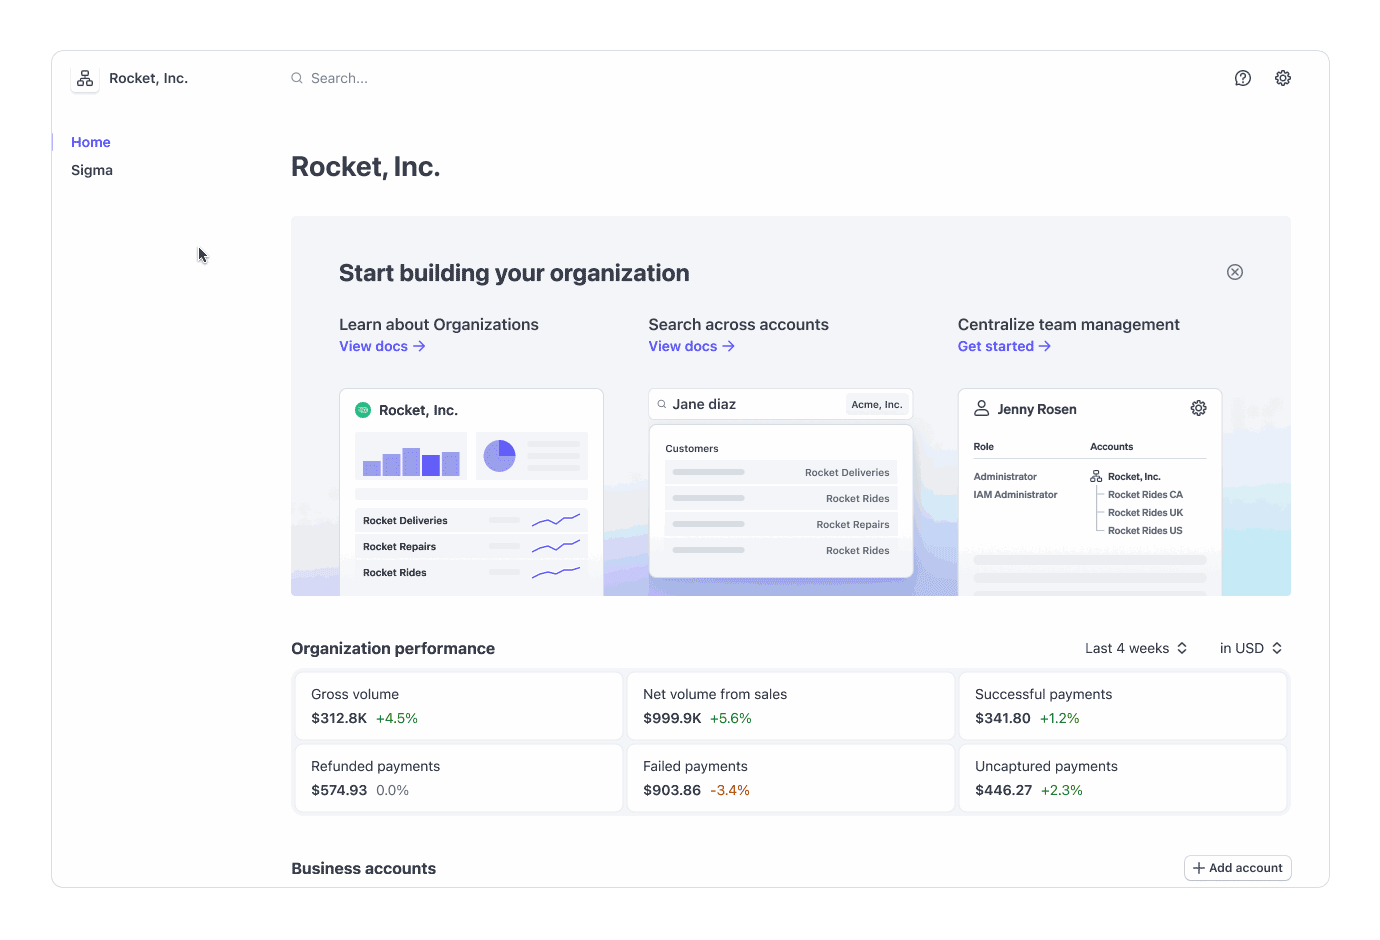
Task: Click the search magnifier icon
Action: (296, 77)
